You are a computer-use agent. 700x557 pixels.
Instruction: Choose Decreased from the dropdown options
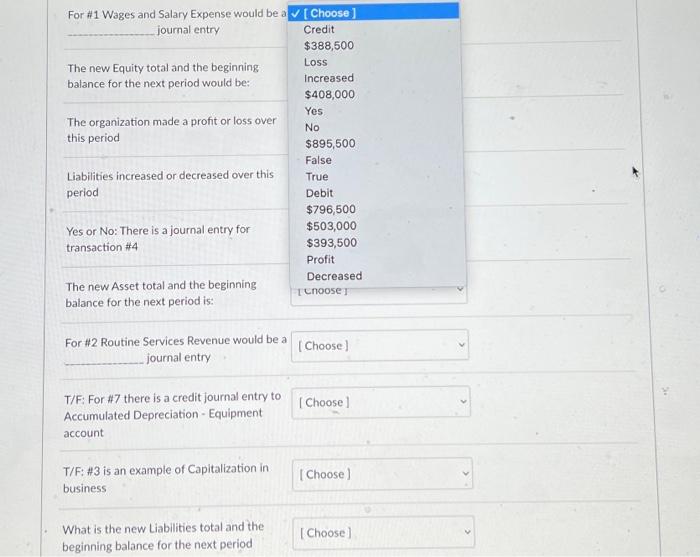334,276
